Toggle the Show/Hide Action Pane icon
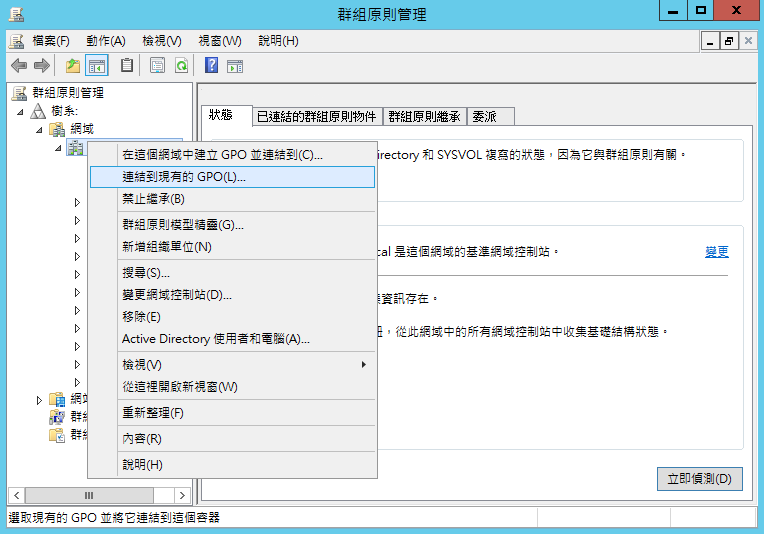 235,65
